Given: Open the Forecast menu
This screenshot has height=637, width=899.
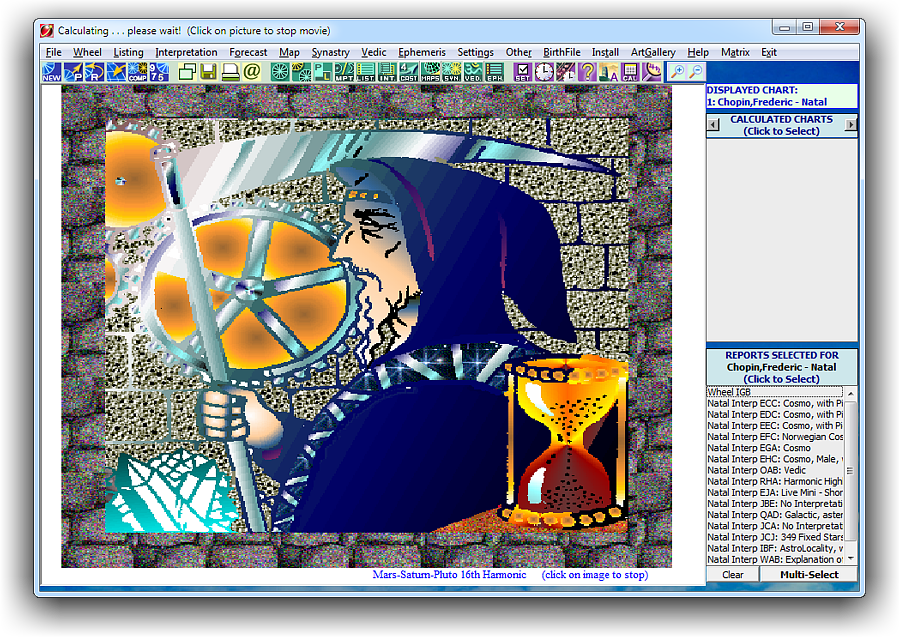Looking at the screenshot, I should [x=248, y=52].
